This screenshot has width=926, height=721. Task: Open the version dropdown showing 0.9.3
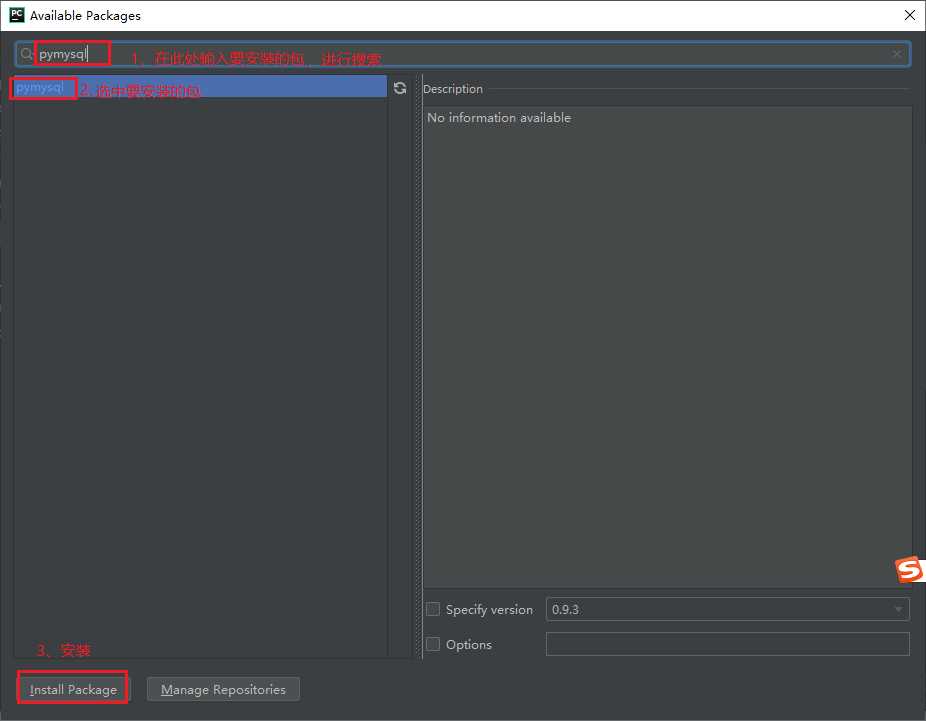728,609
